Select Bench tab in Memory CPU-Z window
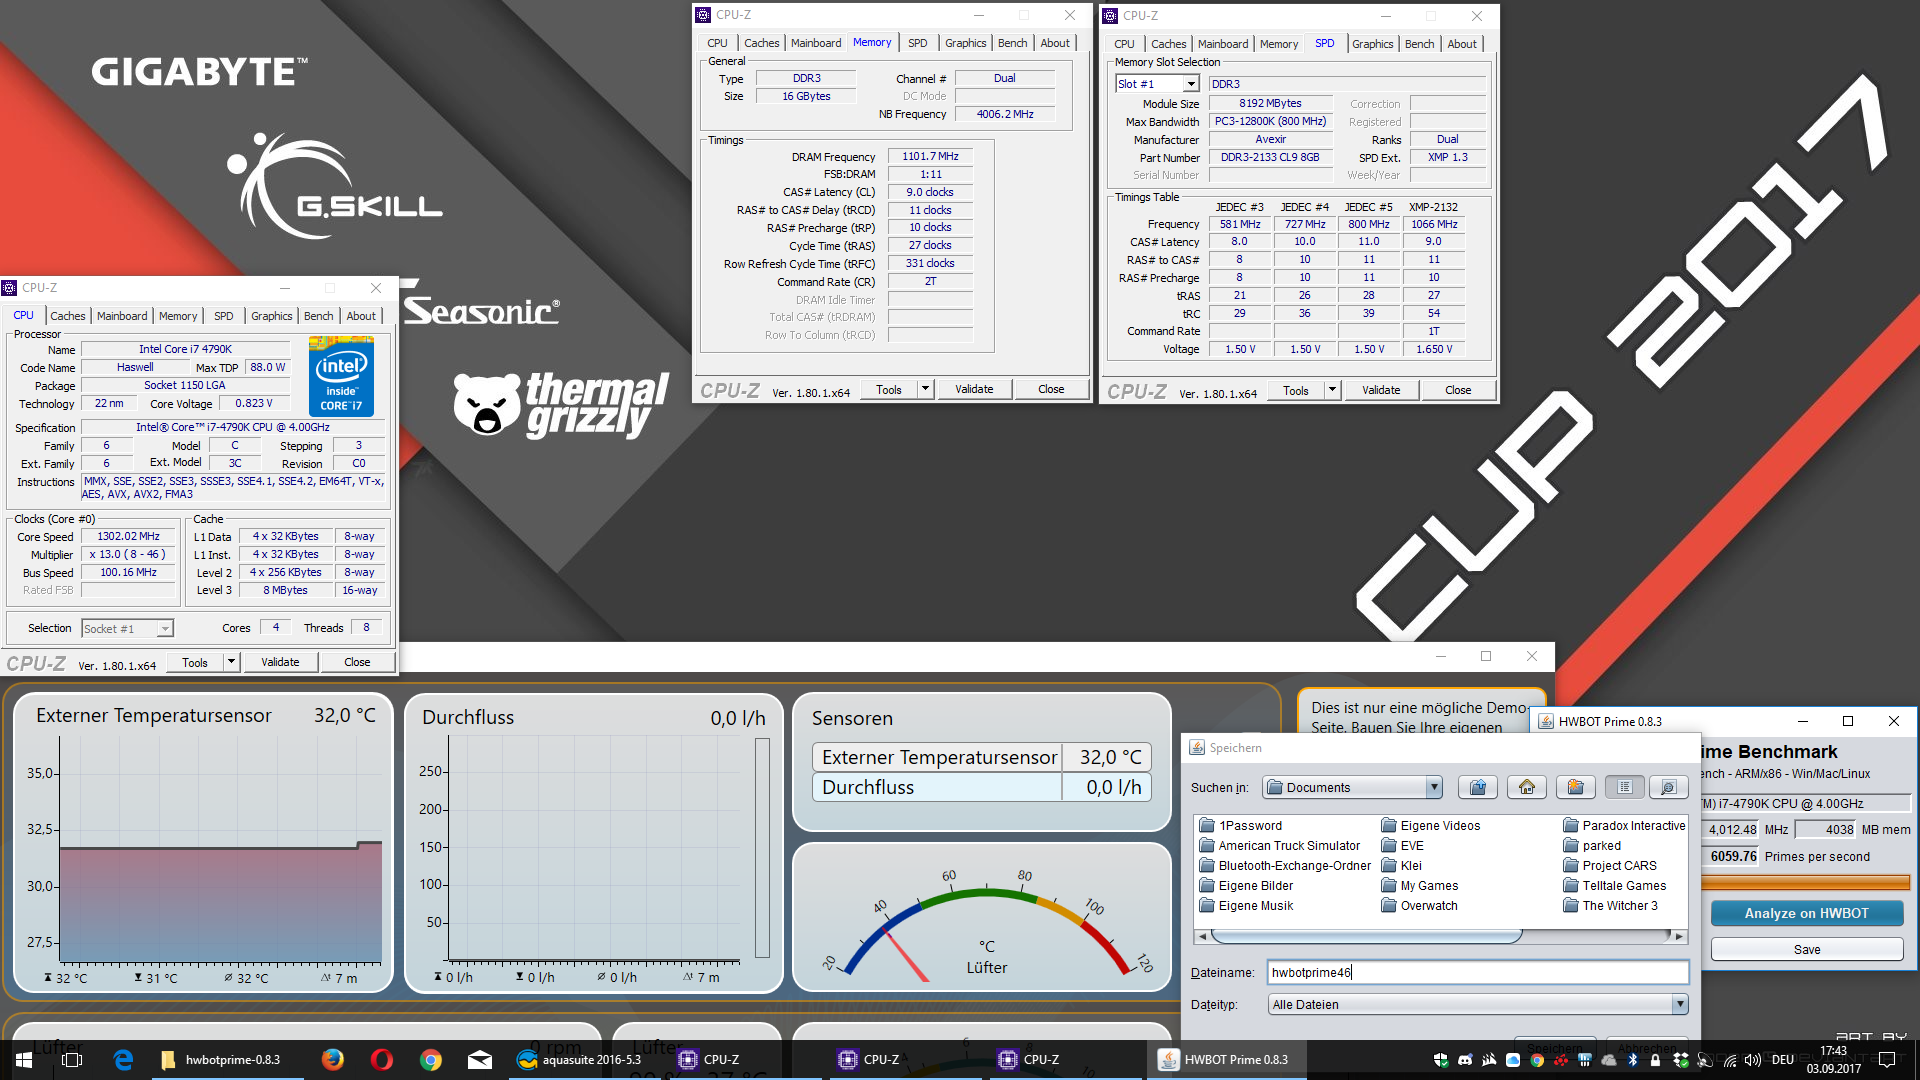Image resolution: width=1920 pixels, height=1080 pixels. point(1012,43)
